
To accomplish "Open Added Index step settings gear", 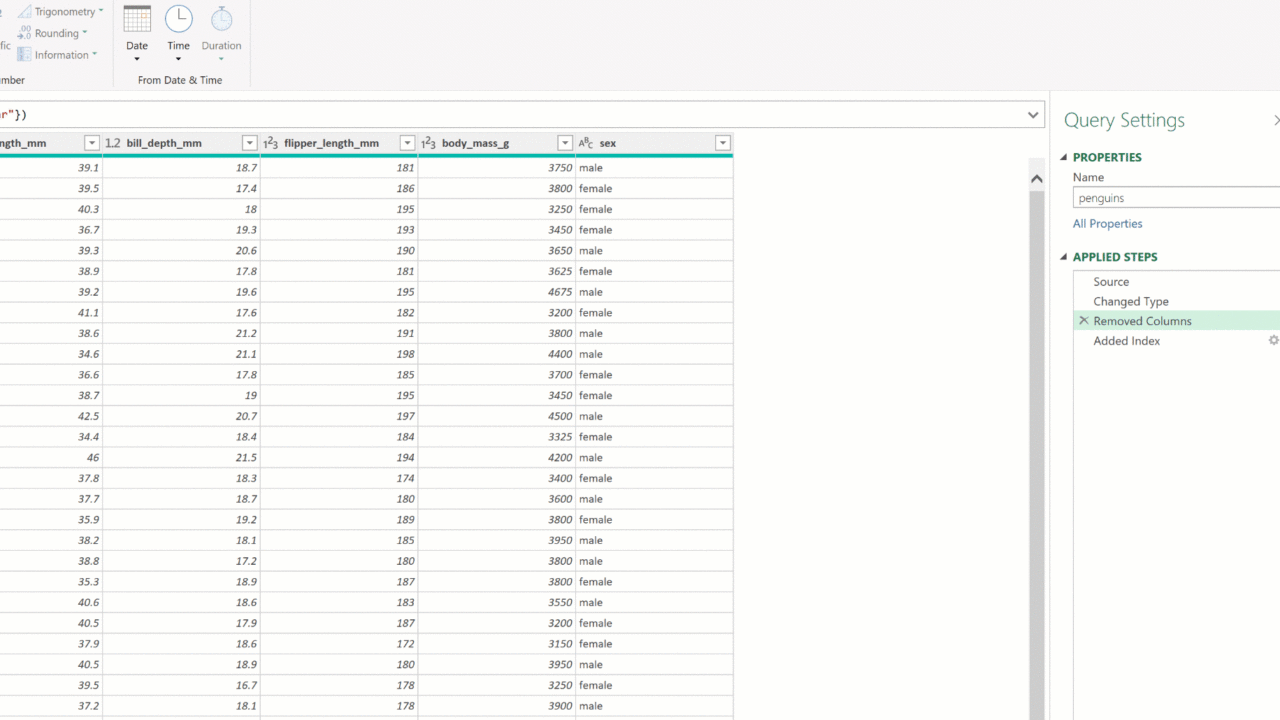I will (x=1273, y=341).
